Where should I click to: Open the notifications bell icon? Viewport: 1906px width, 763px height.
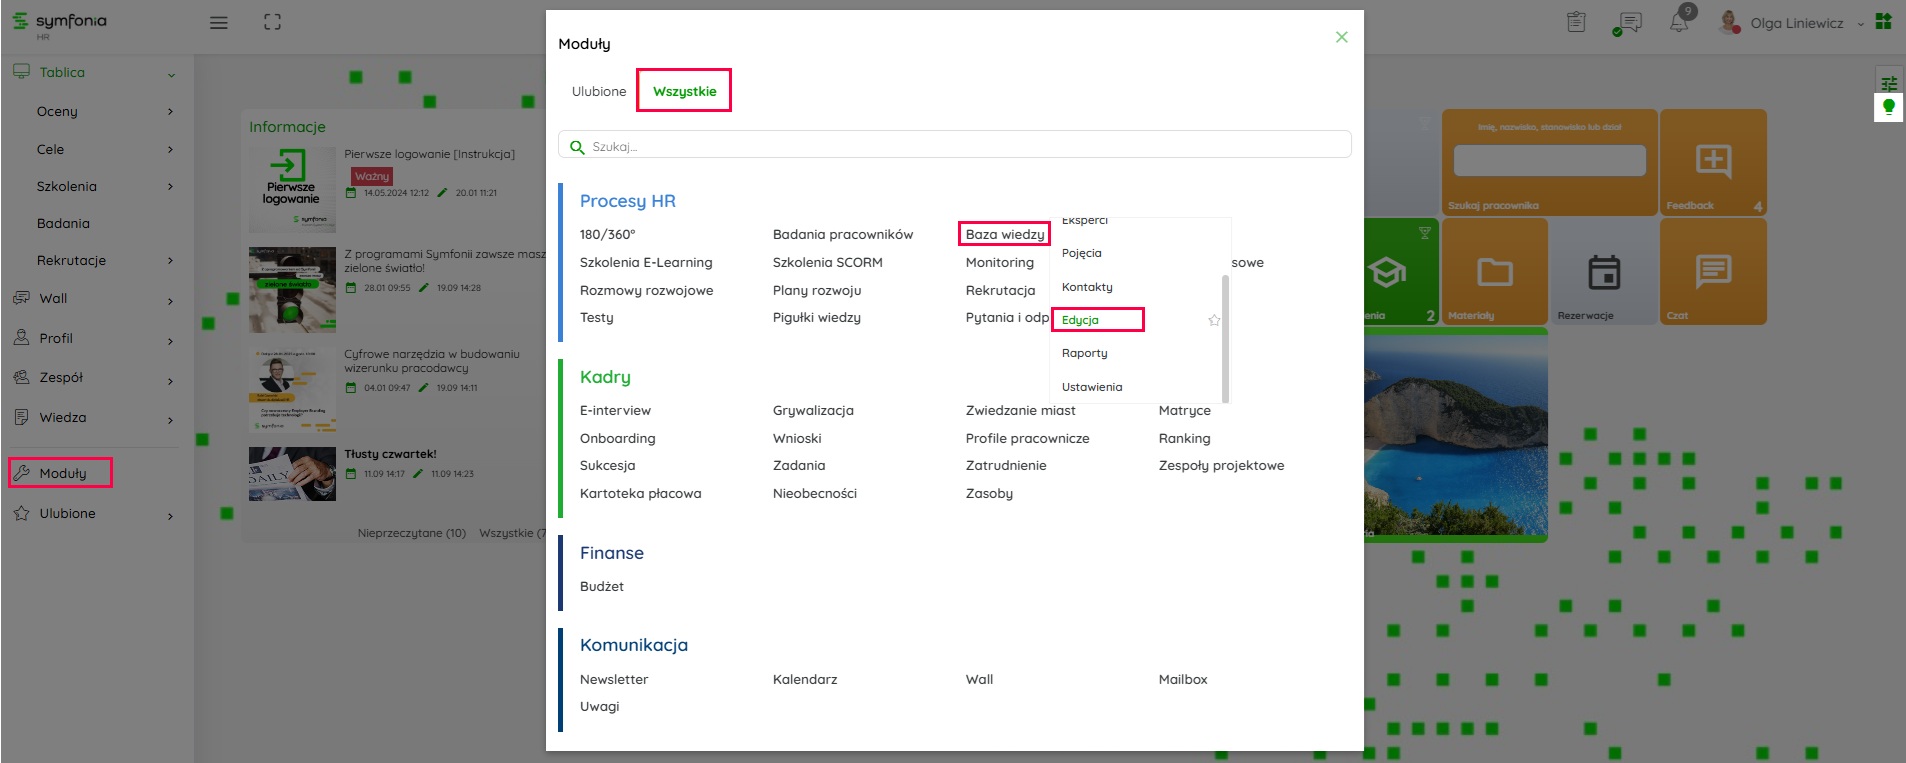1679,23
